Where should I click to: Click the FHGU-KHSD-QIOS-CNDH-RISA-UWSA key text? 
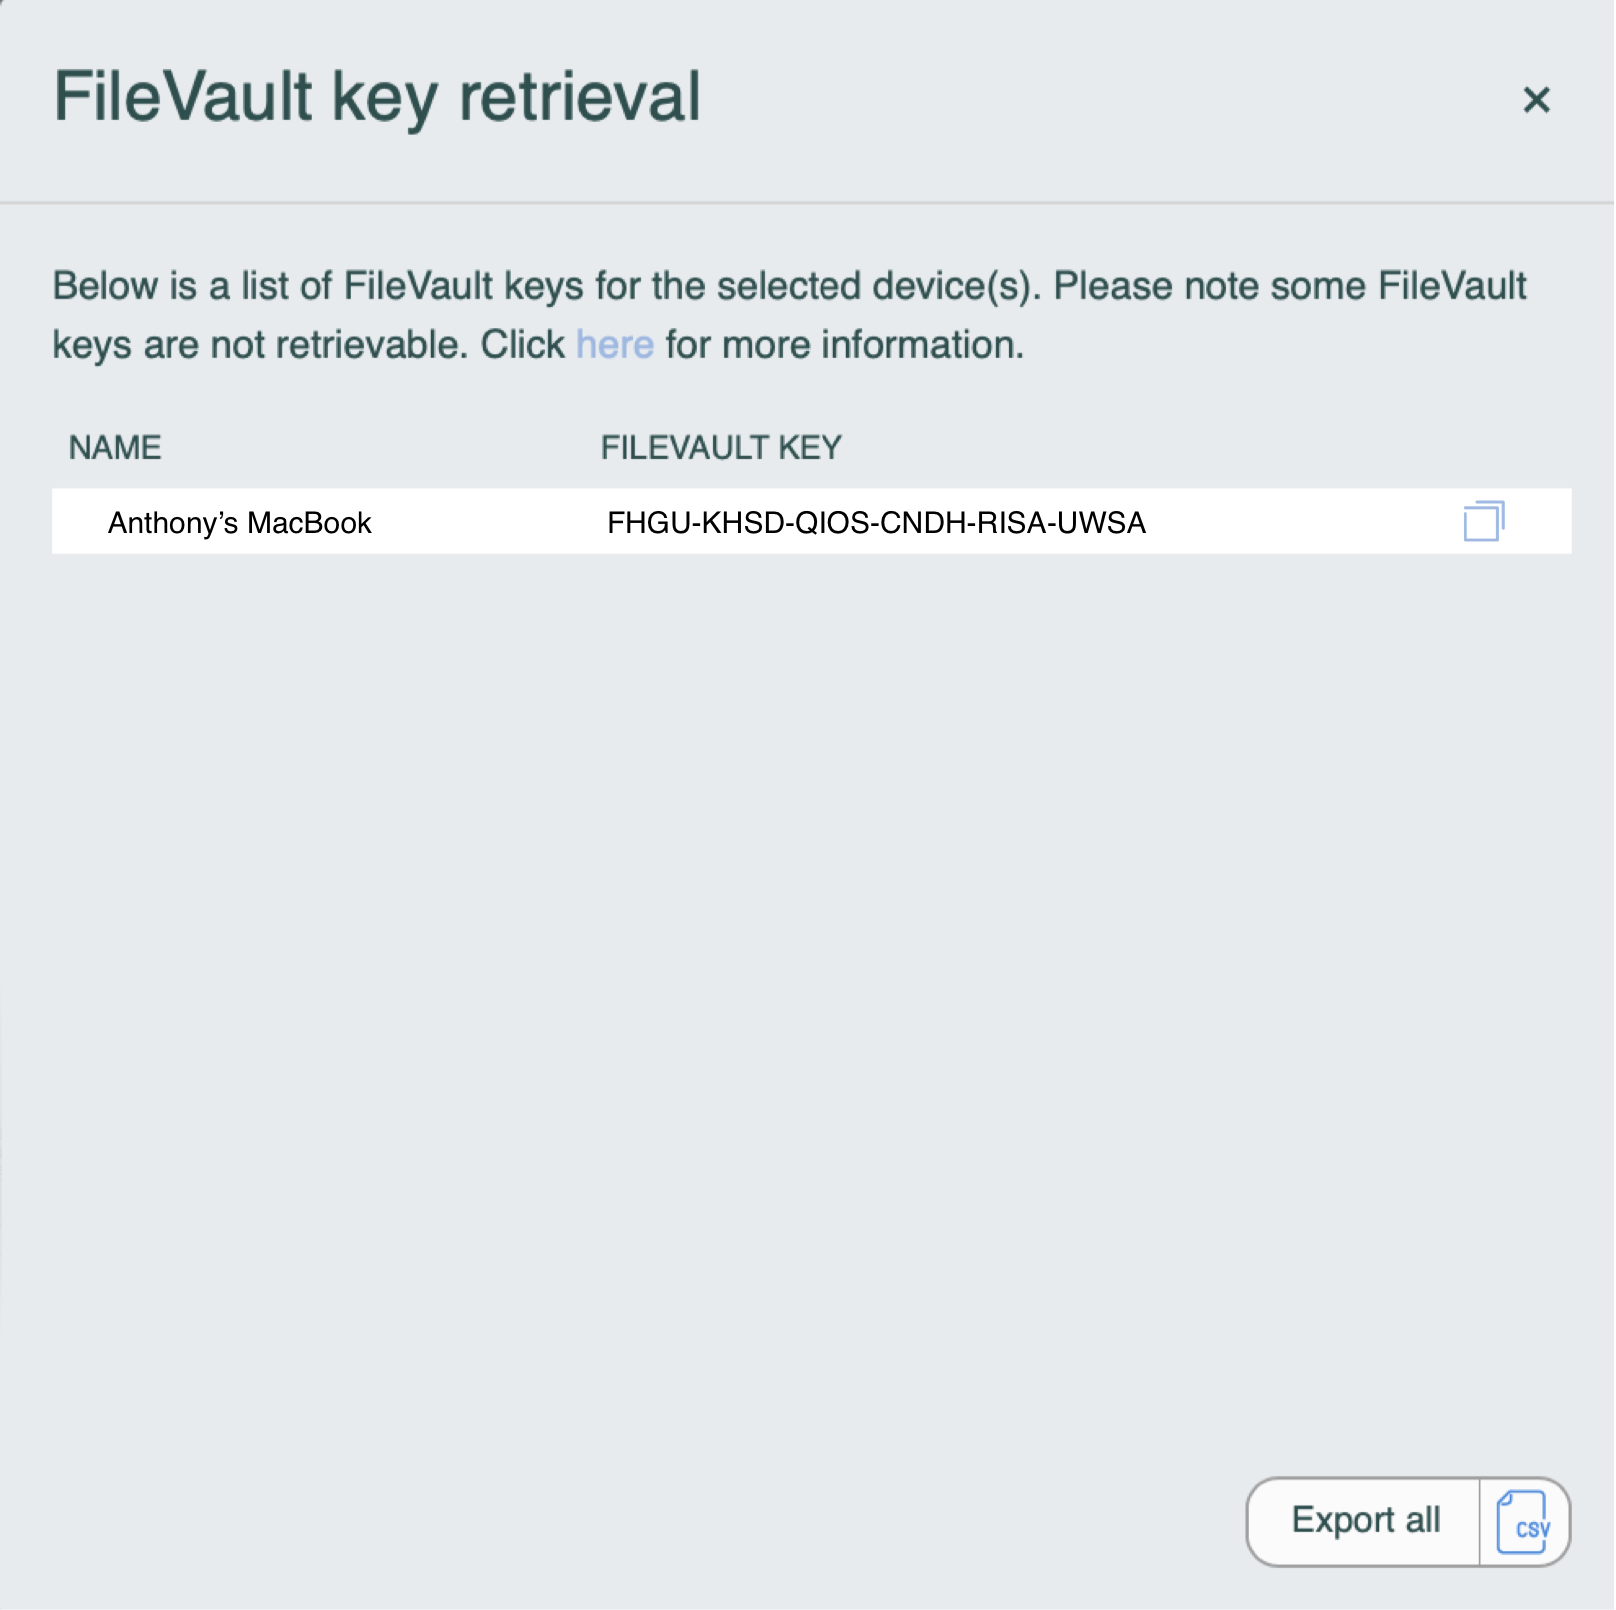pos(876,523)
